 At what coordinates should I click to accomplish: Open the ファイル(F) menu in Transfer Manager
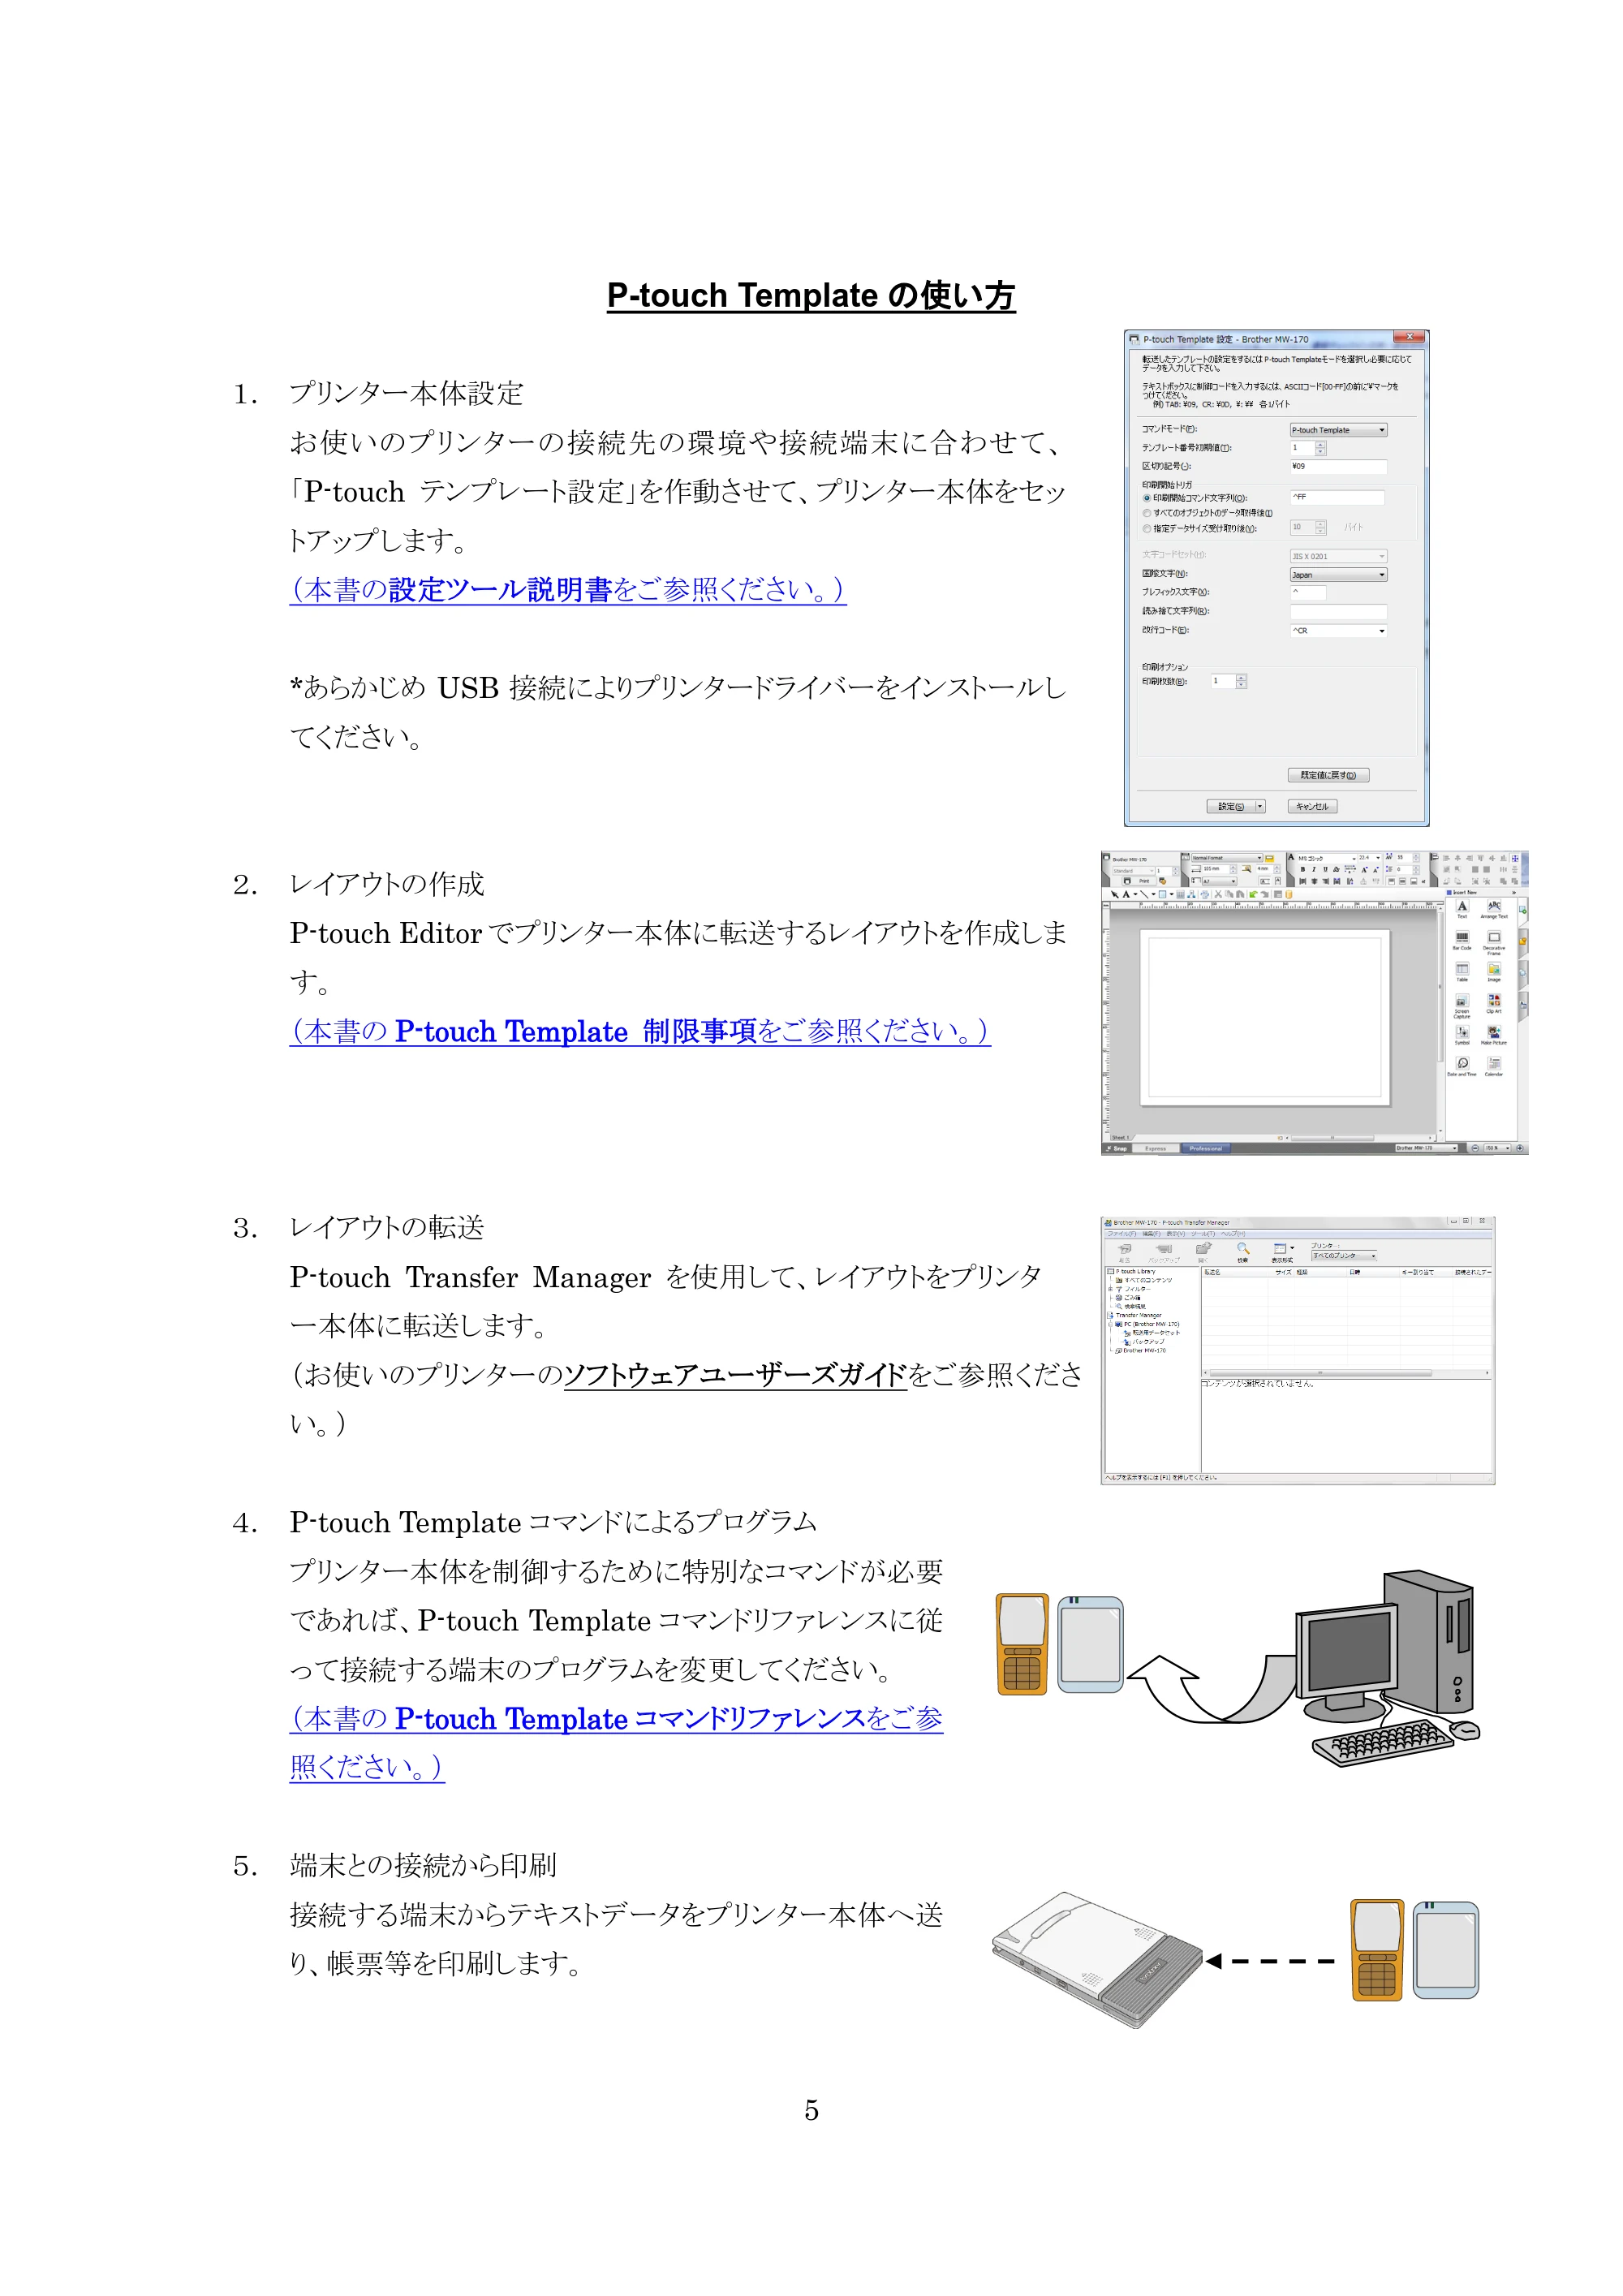(1122, 1234)
